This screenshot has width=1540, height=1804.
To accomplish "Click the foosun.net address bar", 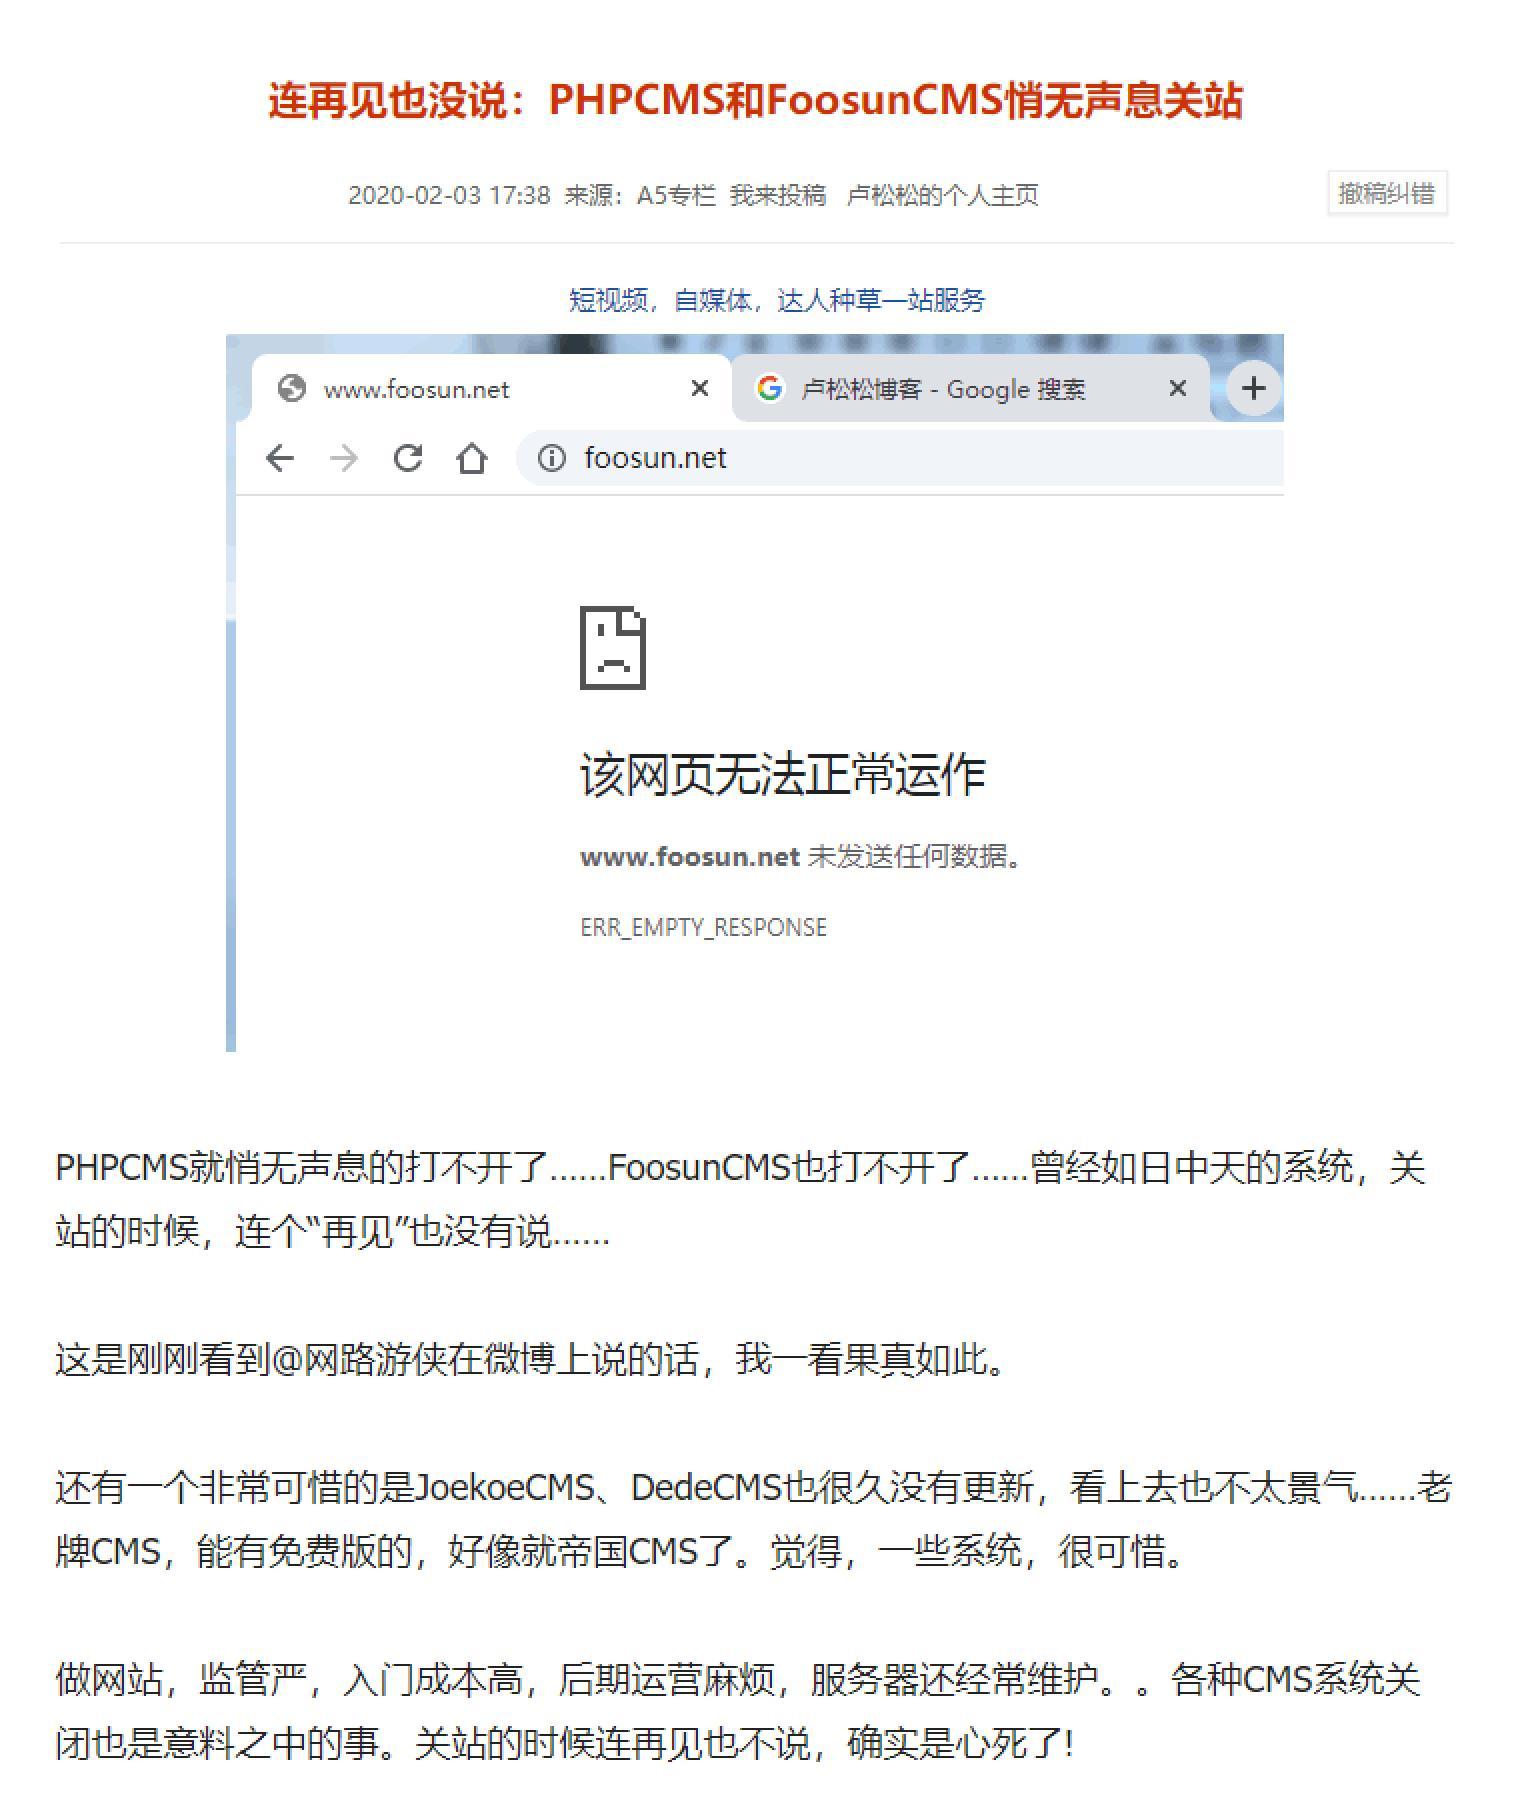I will pyautogui.click(x=900, y=458).
